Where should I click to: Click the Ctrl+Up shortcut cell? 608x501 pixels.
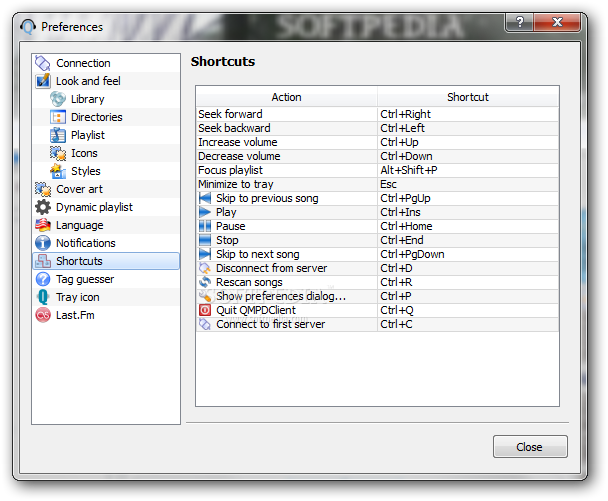468,142
